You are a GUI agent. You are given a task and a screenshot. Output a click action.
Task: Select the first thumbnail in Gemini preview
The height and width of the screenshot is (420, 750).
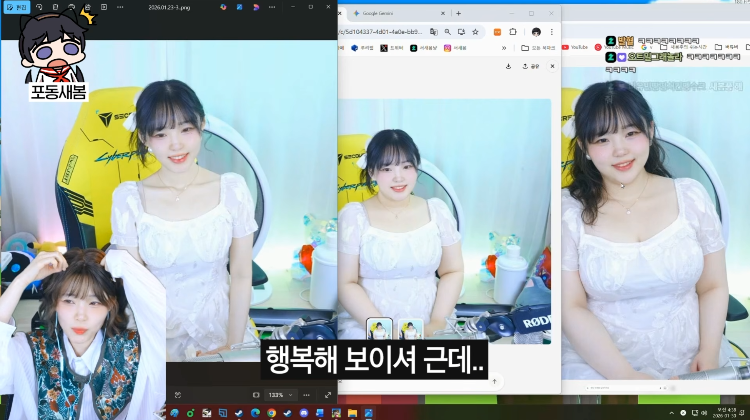[x=379, y=329]
